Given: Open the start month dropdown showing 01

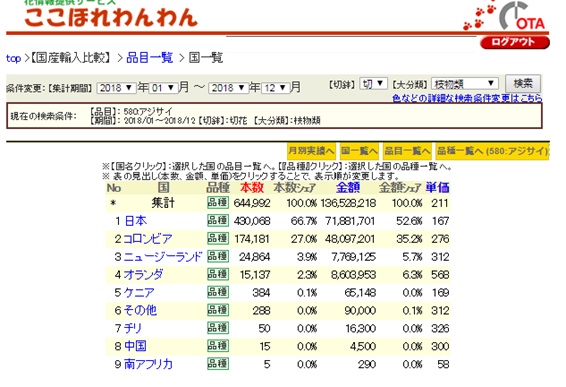Looking at the screenshot, I should click(x=164, y=88).
